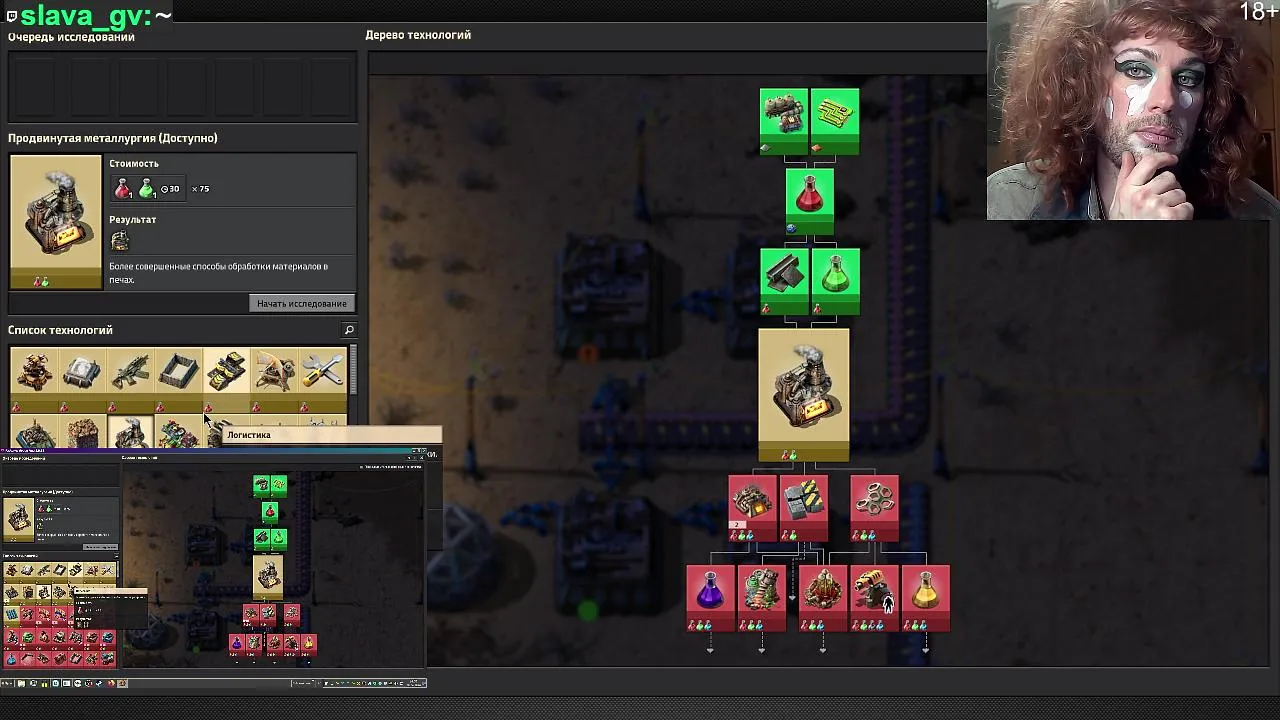1280x720 pixels.
Task: Select the steel beam processing technology node
Action: (x=783, y=281)
